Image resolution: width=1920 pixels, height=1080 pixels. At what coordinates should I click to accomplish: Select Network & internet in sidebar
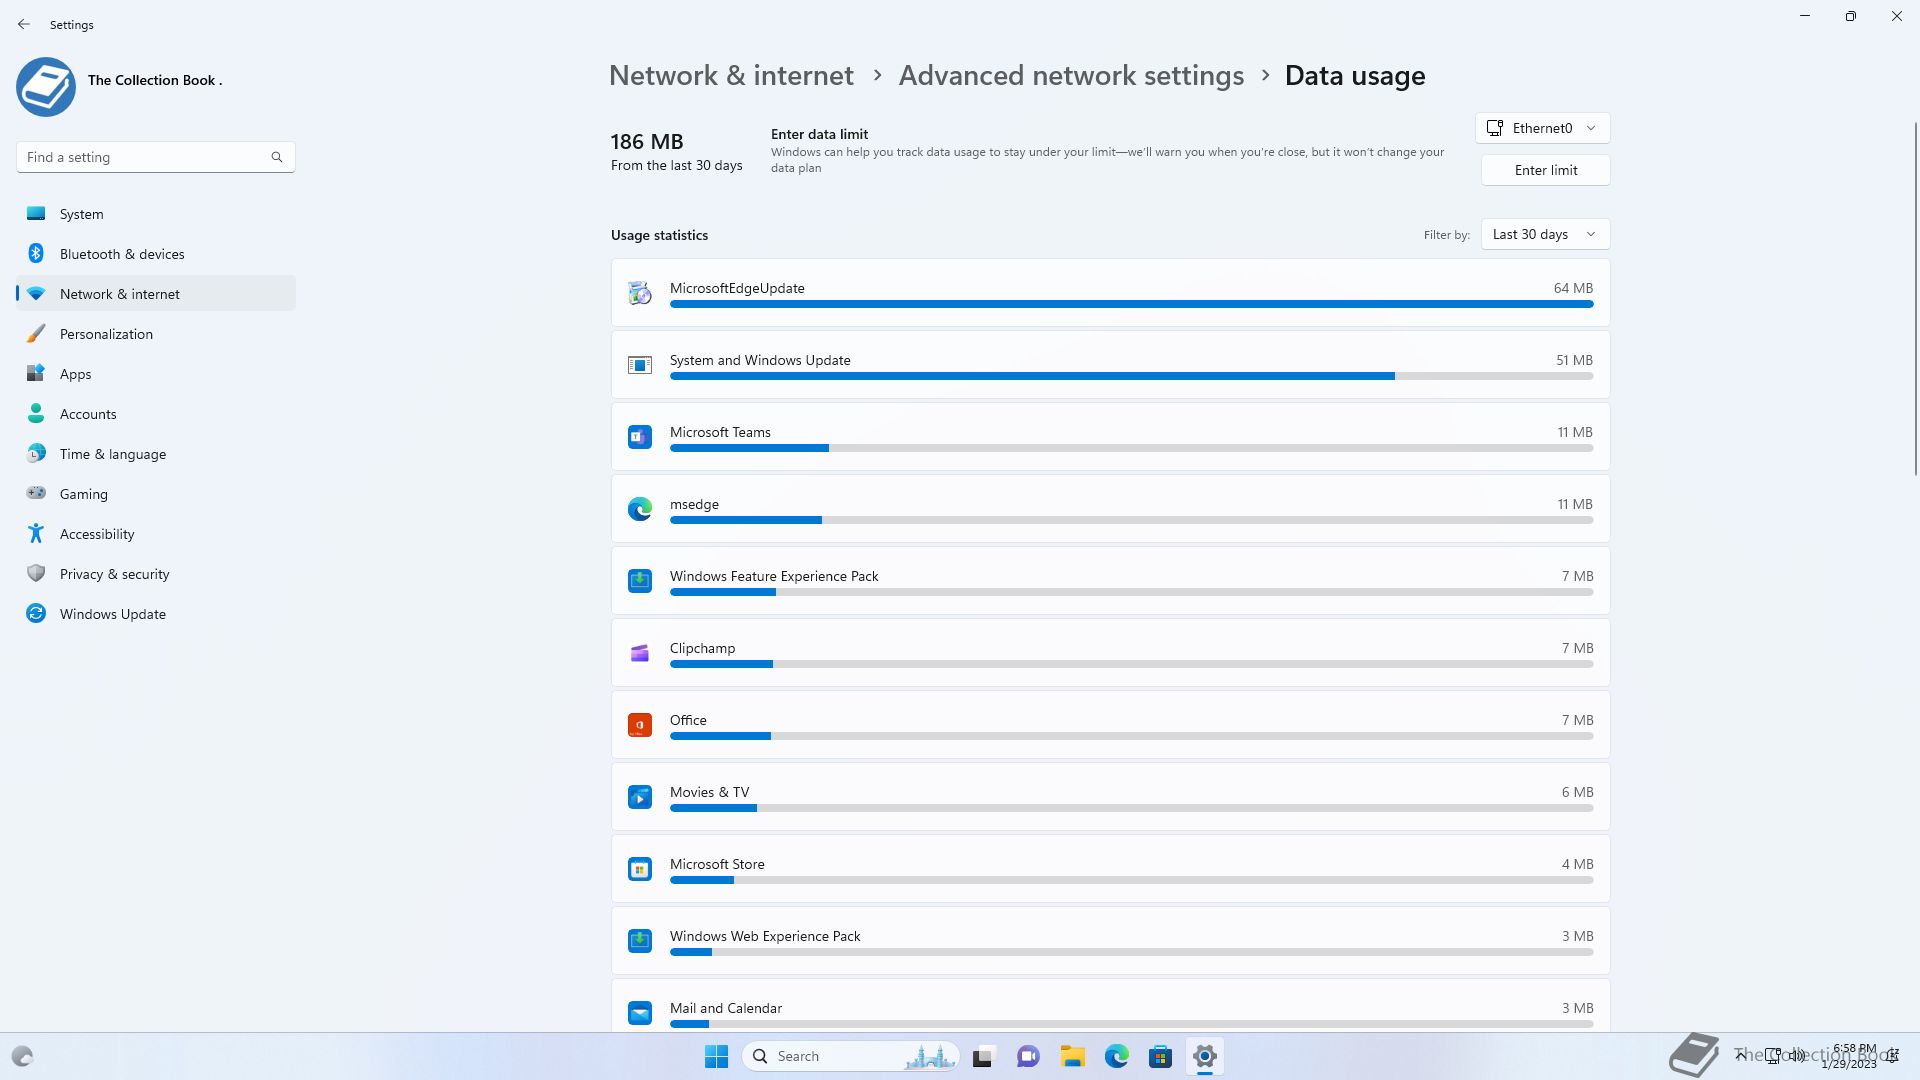156,294
